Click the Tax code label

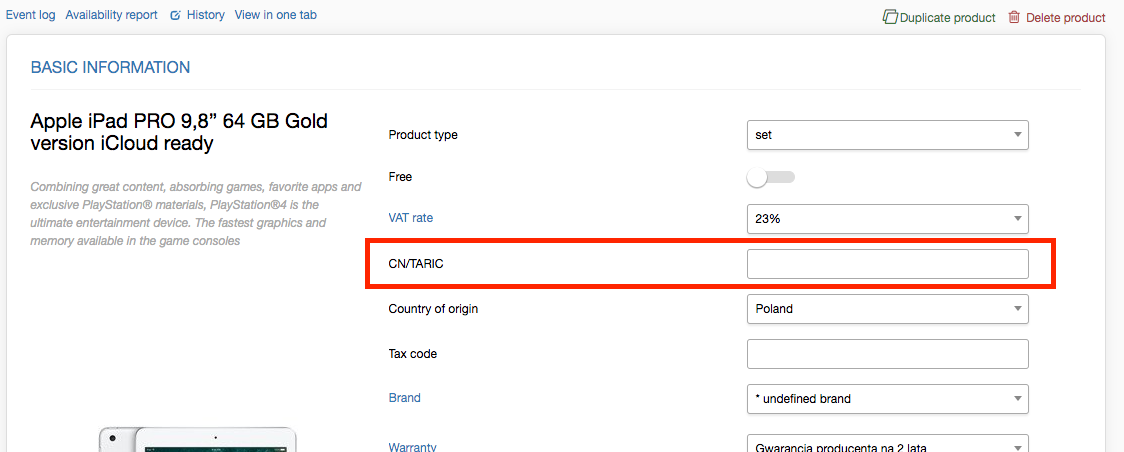coord(412,354)
